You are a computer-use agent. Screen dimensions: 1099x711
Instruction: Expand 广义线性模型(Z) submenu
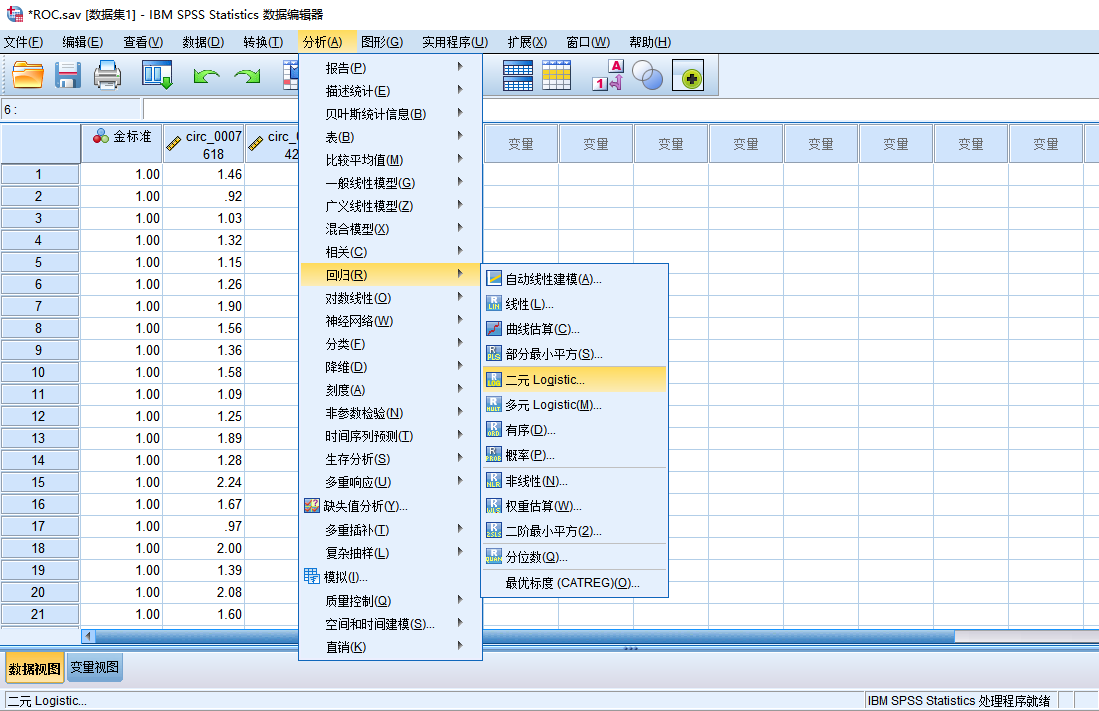pos(390,206)
